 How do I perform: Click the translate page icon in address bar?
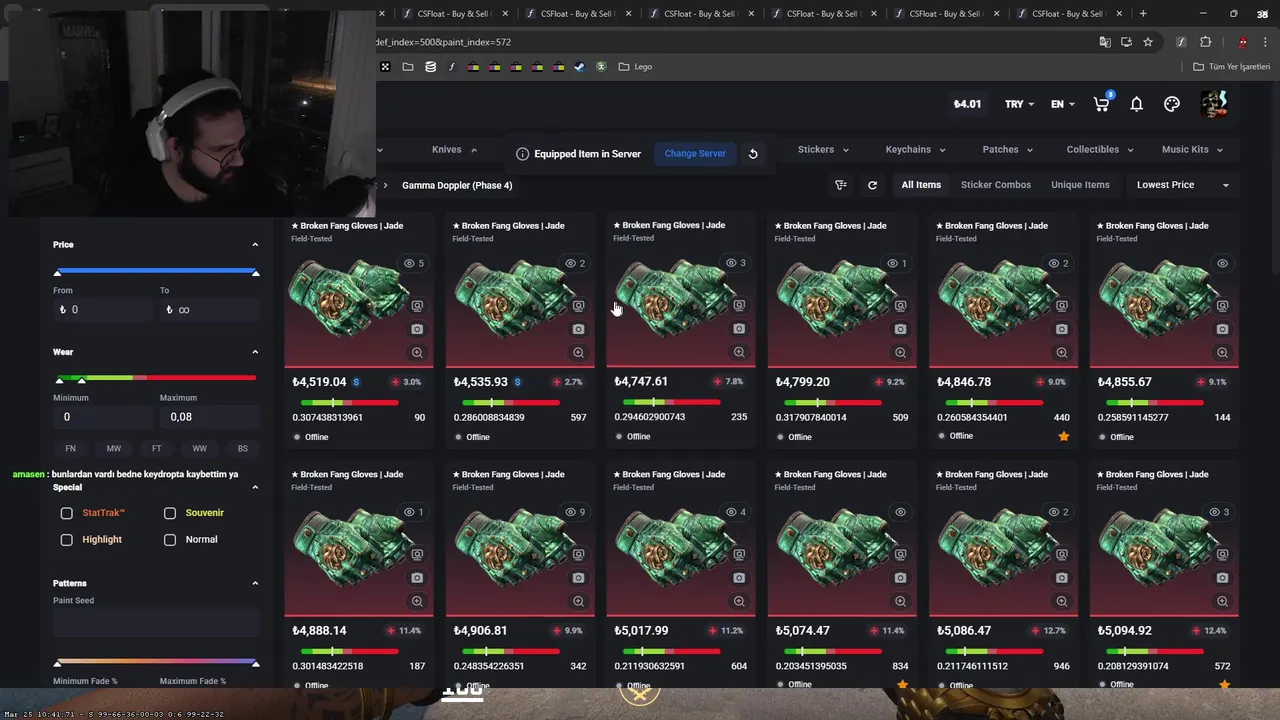1105,42
